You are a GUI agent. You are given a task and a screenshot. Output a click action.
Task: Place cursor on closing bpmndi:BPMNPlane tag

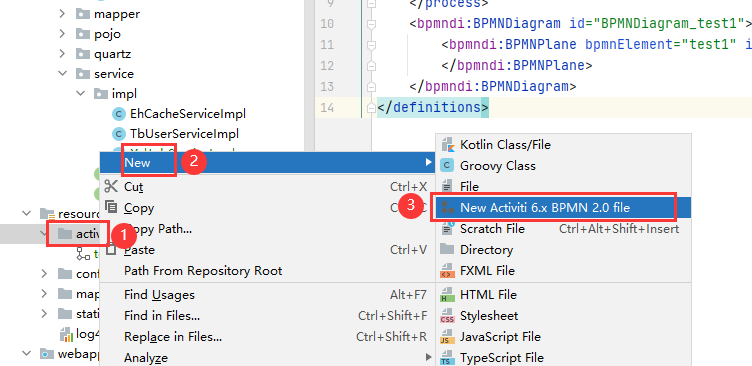point(517,65)
